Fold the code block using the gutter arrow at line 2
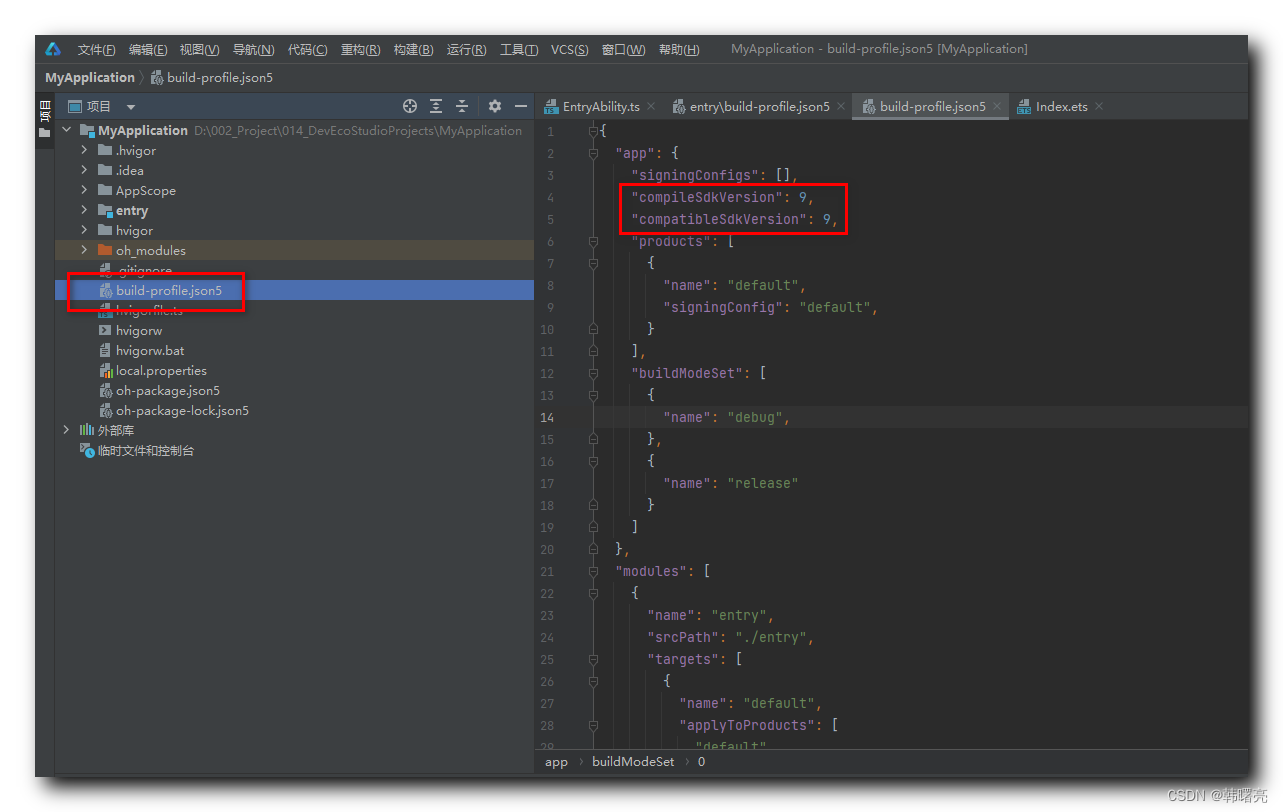 tap(592, 152)
